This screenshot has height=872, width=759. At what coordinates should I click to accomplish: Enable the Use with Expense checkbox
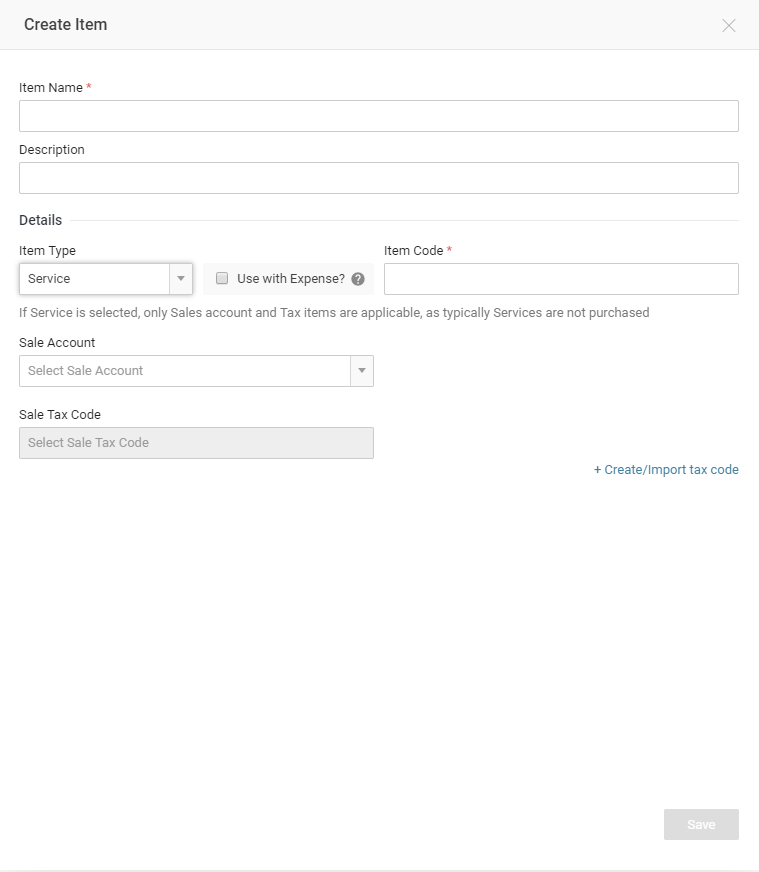tap(222, 278)
